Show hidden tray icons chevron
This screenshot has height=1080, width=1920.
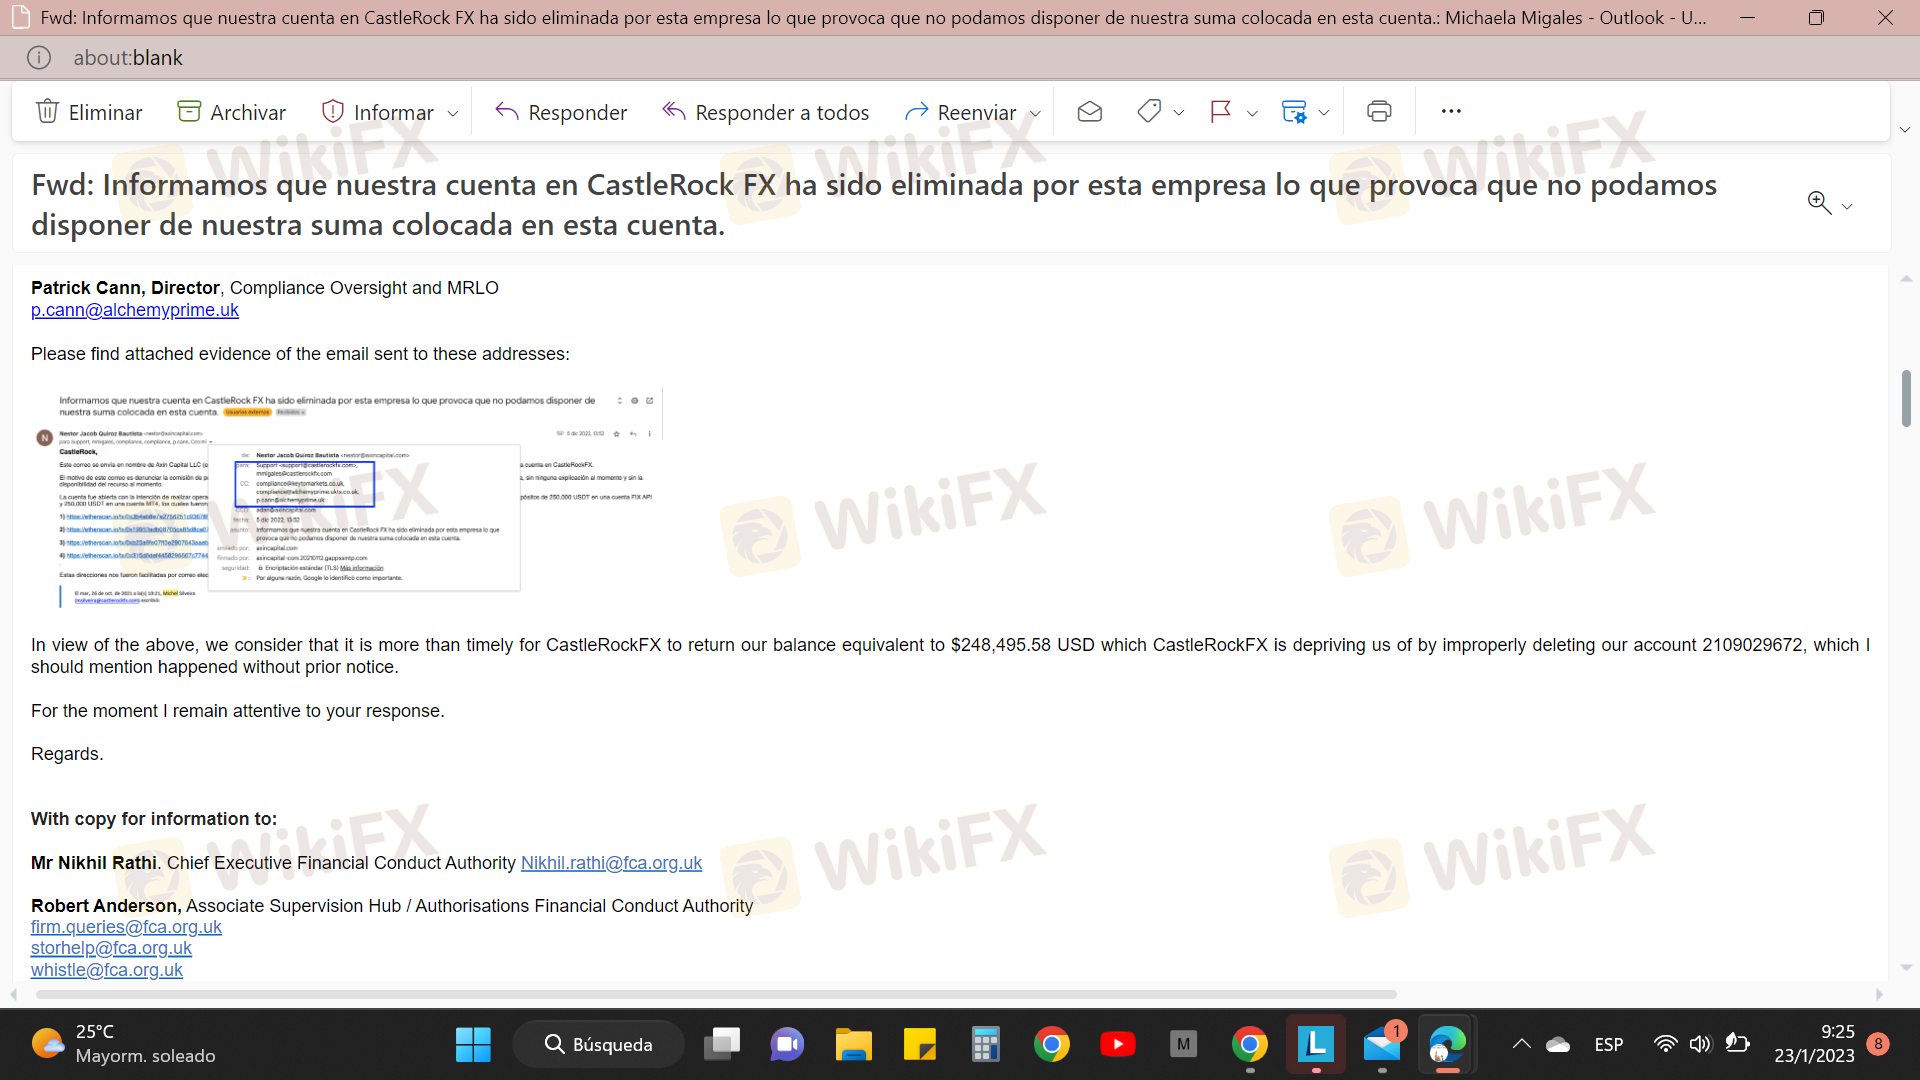click(x=1521, y=1044)
